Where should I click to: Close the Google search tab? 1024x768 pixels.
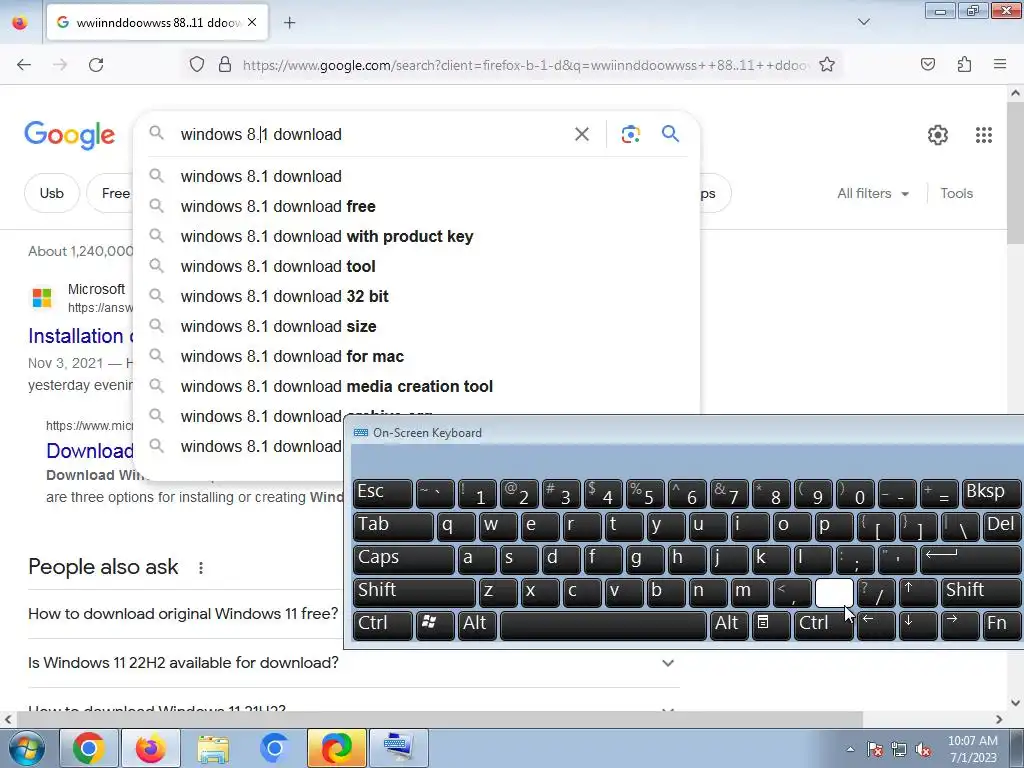(x=252, y=23)
